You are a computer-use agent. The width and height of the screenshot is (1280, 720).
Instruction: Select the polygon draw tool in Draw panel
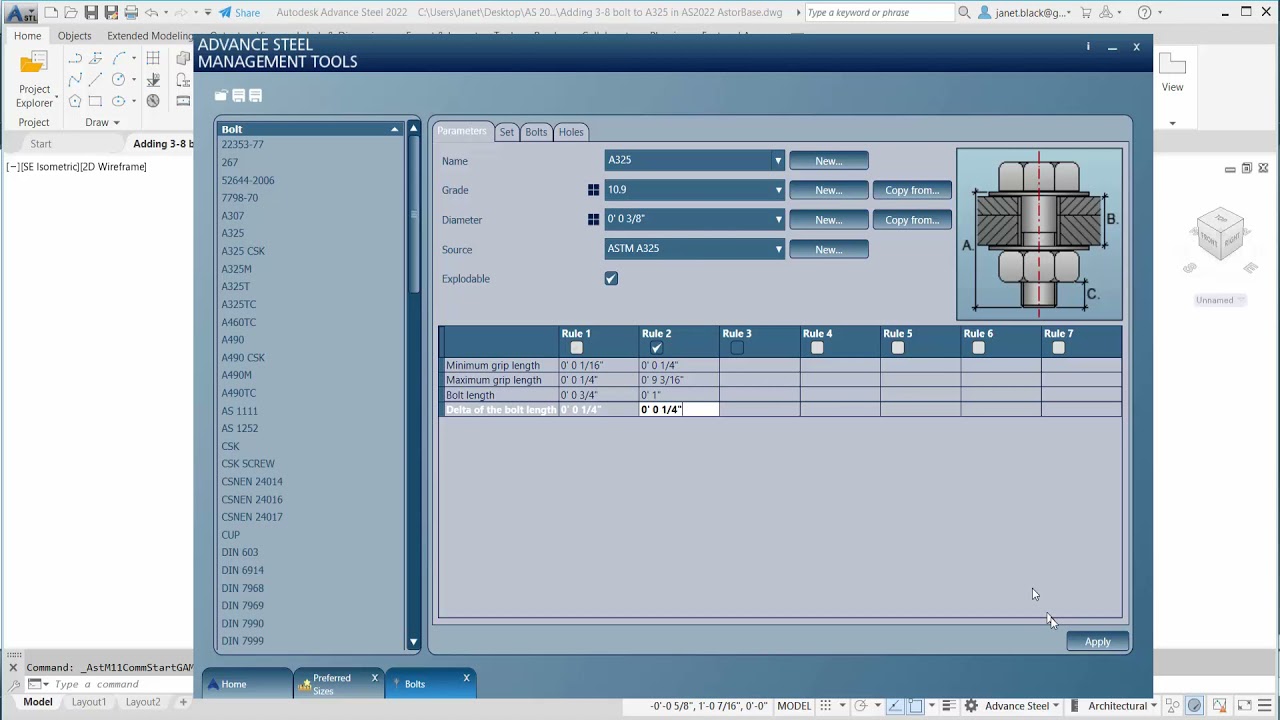75,101
